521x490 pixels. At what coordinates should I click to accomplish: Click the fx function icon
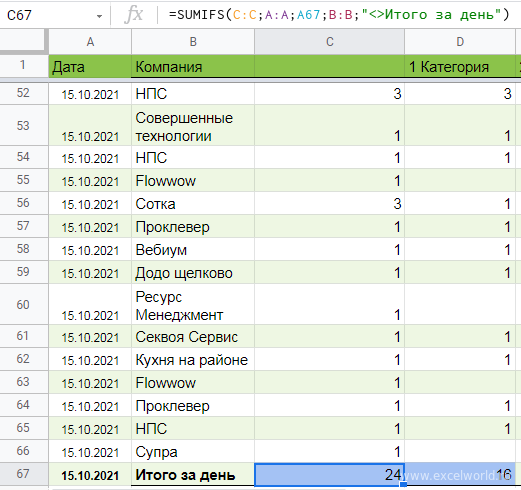(133, 15)
